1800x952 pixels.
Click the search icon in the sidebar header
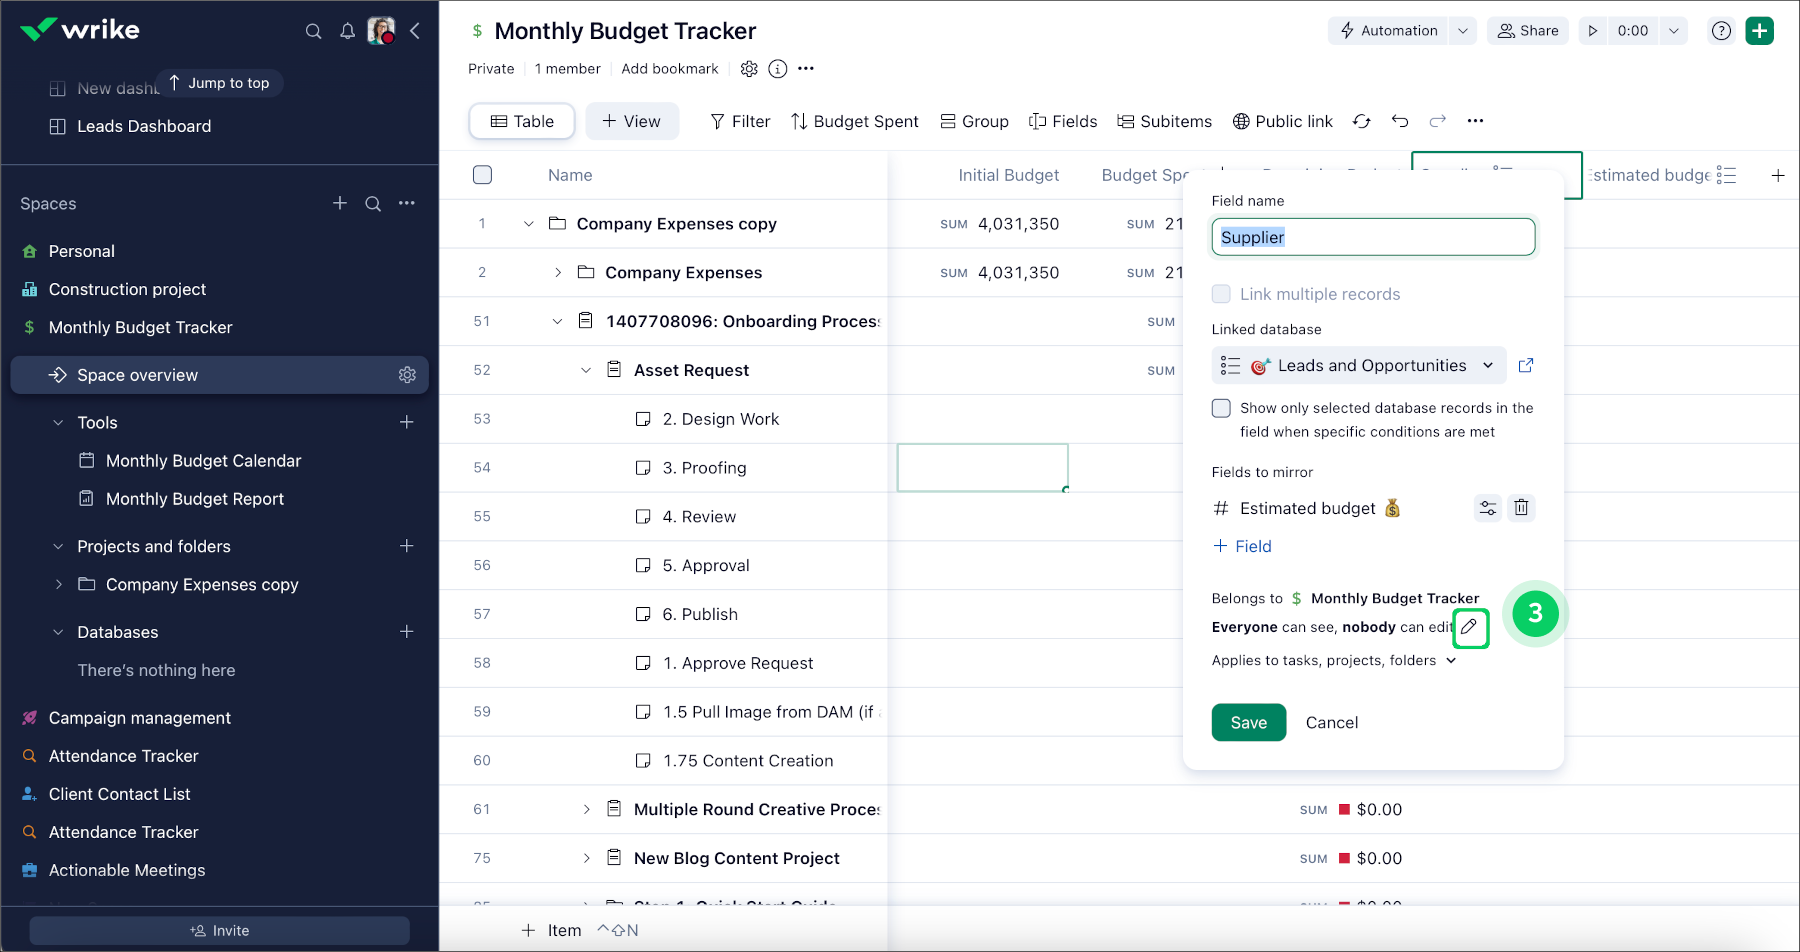point(313,31)
